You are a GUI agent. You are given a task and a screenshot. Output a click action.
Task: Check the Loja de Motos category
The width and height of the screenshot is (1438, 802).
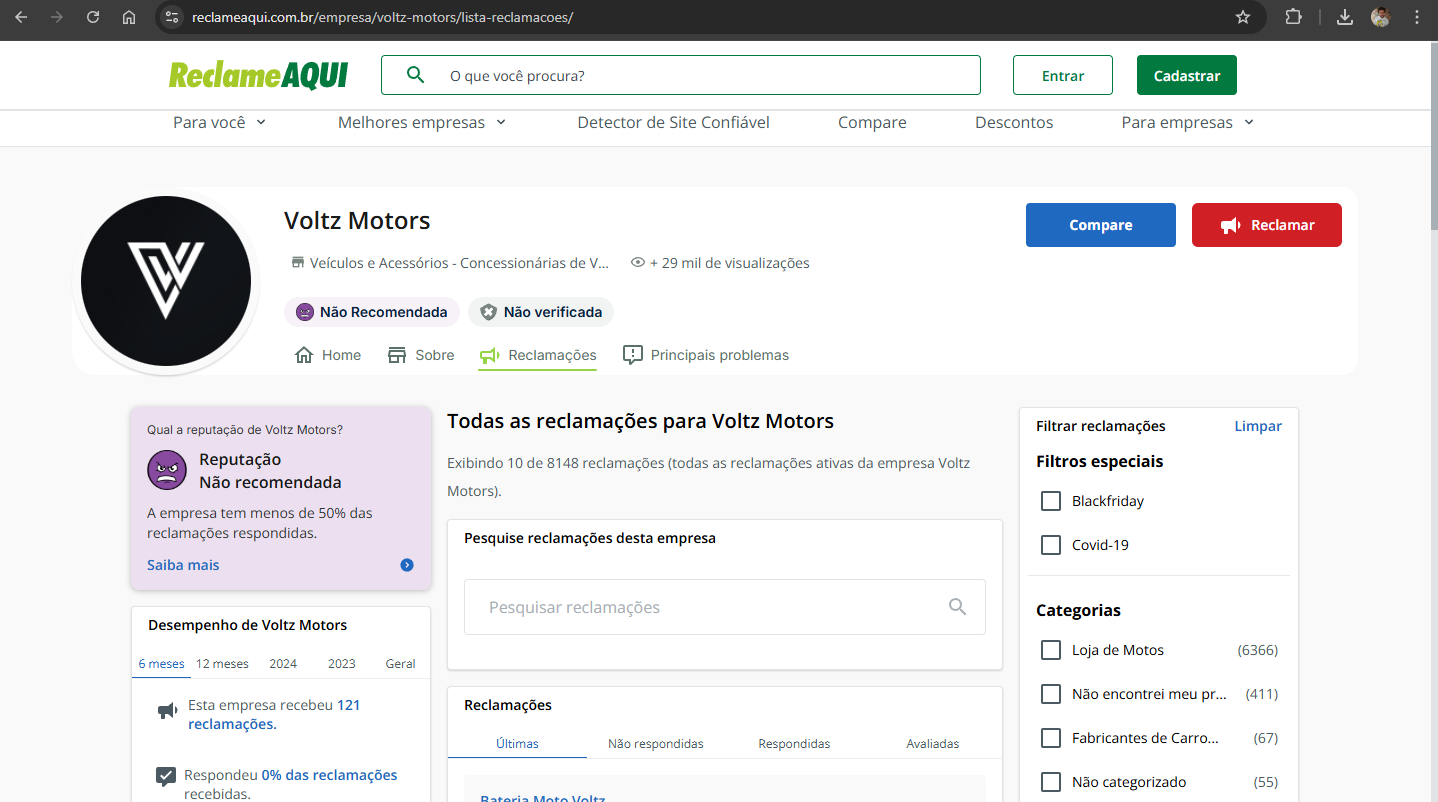pos(1051,650)
